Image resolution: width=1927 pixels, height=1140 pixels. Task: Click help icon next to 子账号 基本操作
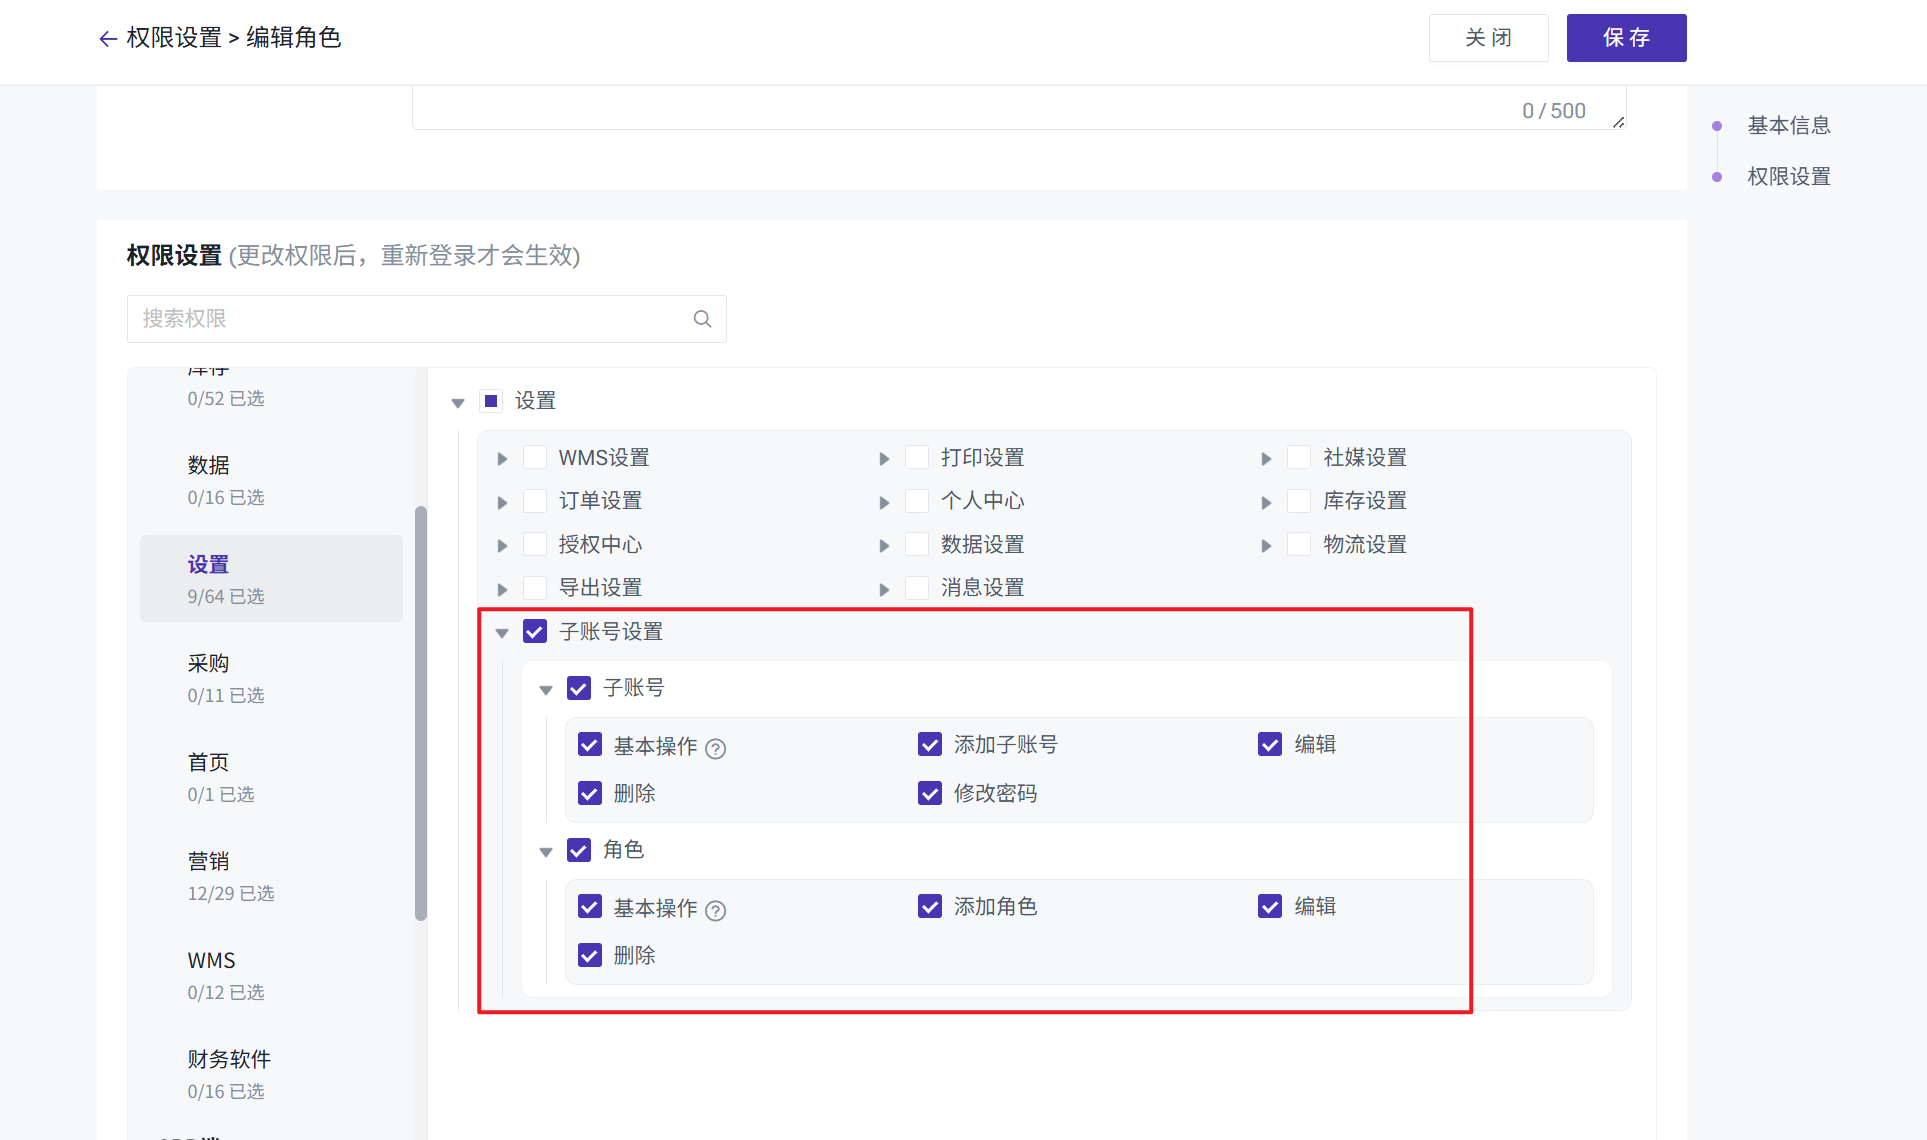click(x=715, y=748)
